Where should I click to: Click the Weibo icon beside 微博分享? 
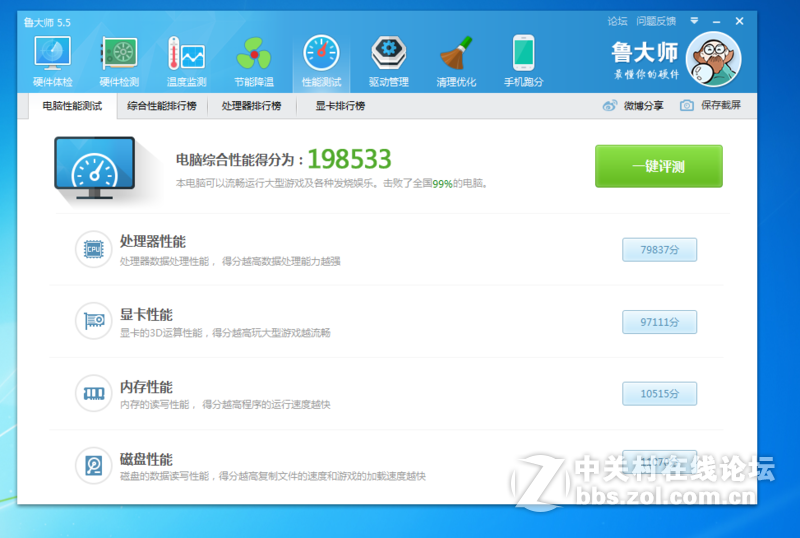(x=610, y=106)
